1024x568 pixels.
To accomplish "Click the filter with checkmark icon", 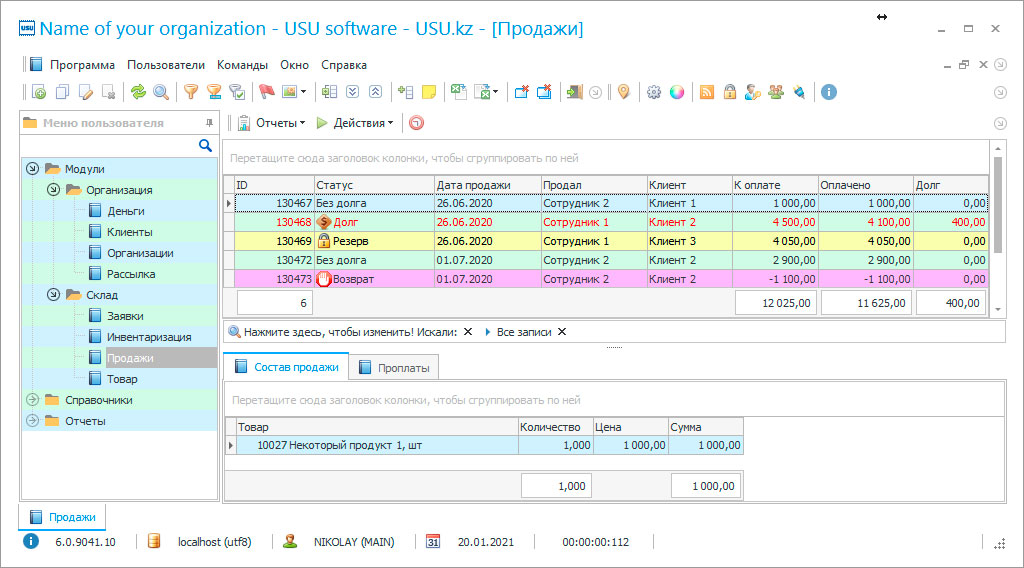I will [x=238, y=92].
